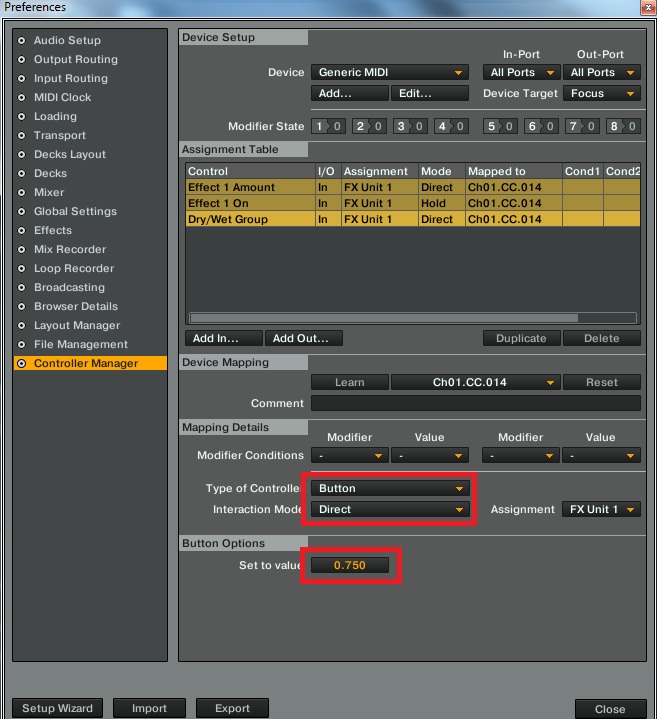The image size is (657, 719).
Task: Select Transport in the sidebar
Action: (x=60, y=135)
